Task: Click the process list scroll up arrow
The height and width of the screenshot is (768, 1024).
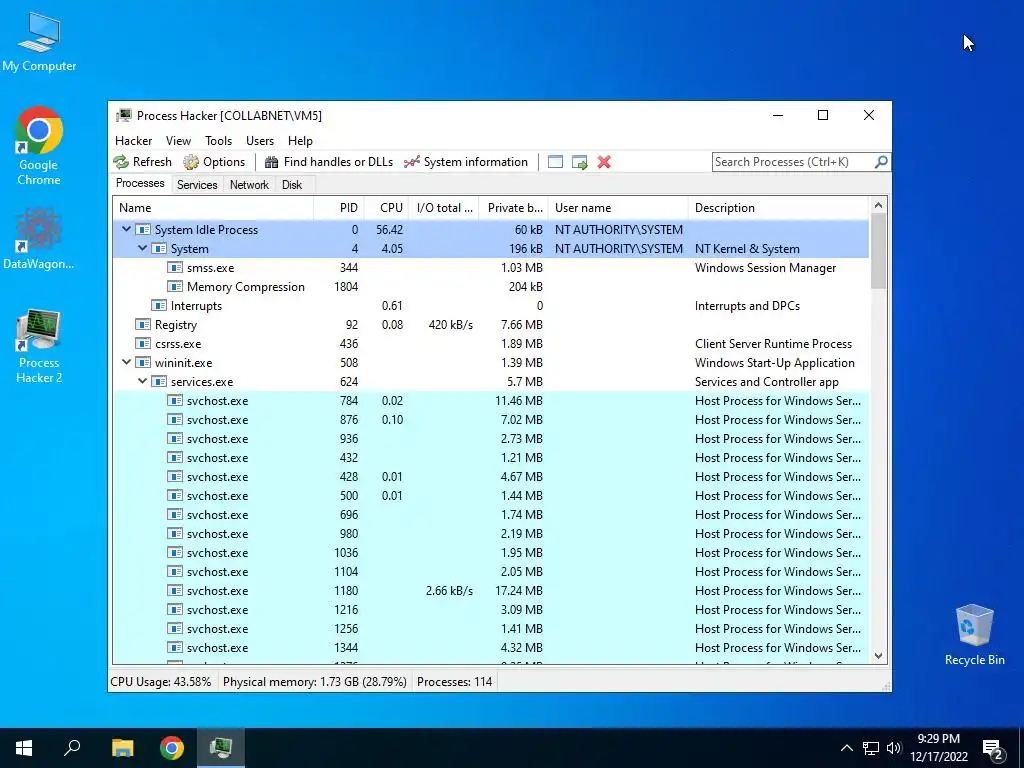Action: pyautogui.click(x=878, y=205)
